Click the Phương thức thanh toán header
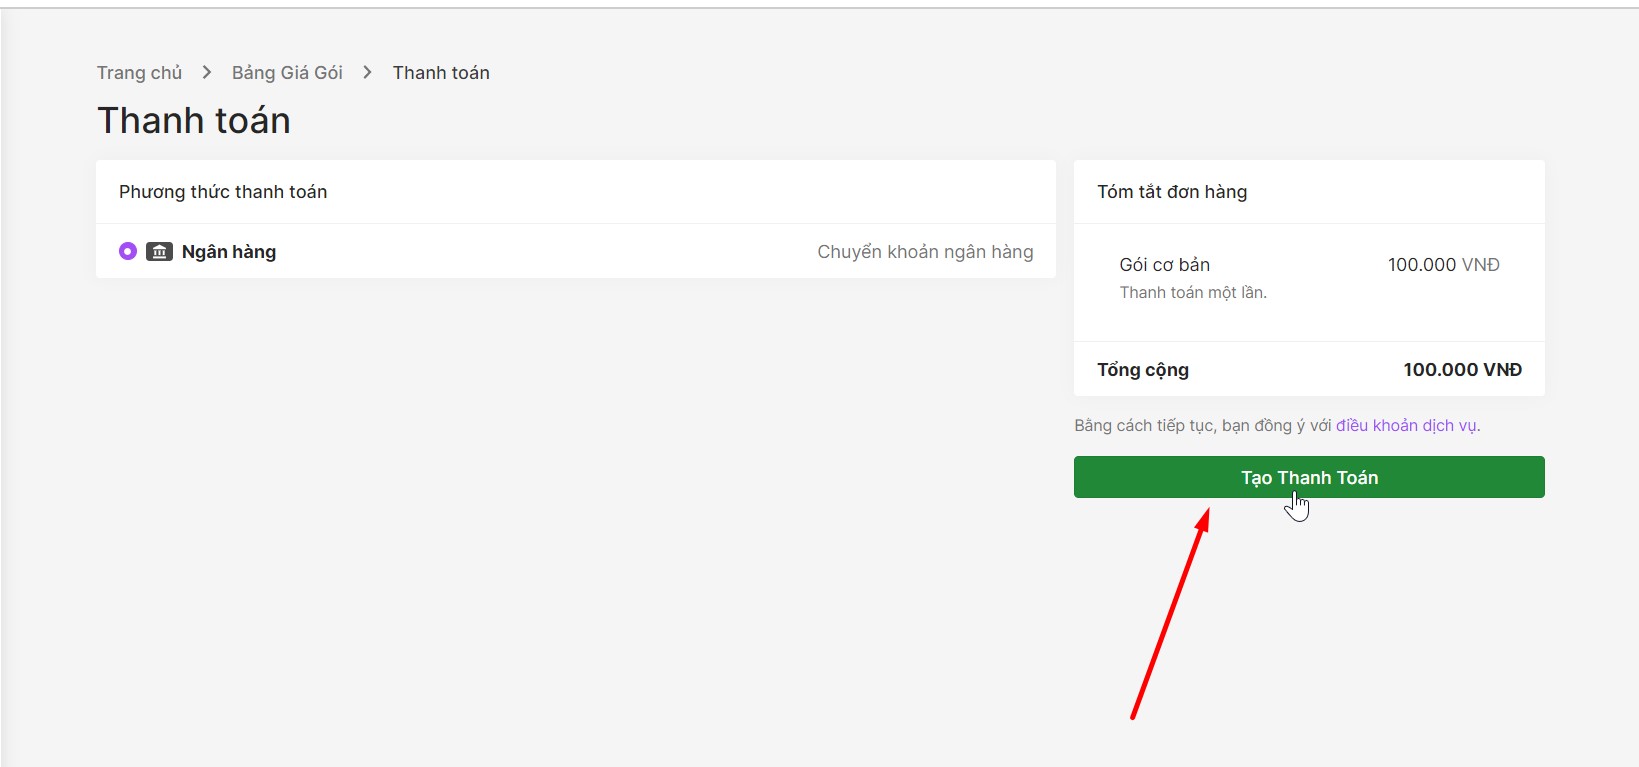The image size is (1639, 767). coord(223,192)
